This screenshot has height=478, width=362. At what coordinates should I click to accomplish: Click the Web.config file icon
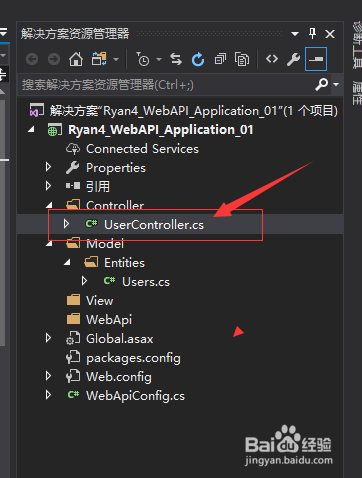pyautogui.click(x=73, y=376)
